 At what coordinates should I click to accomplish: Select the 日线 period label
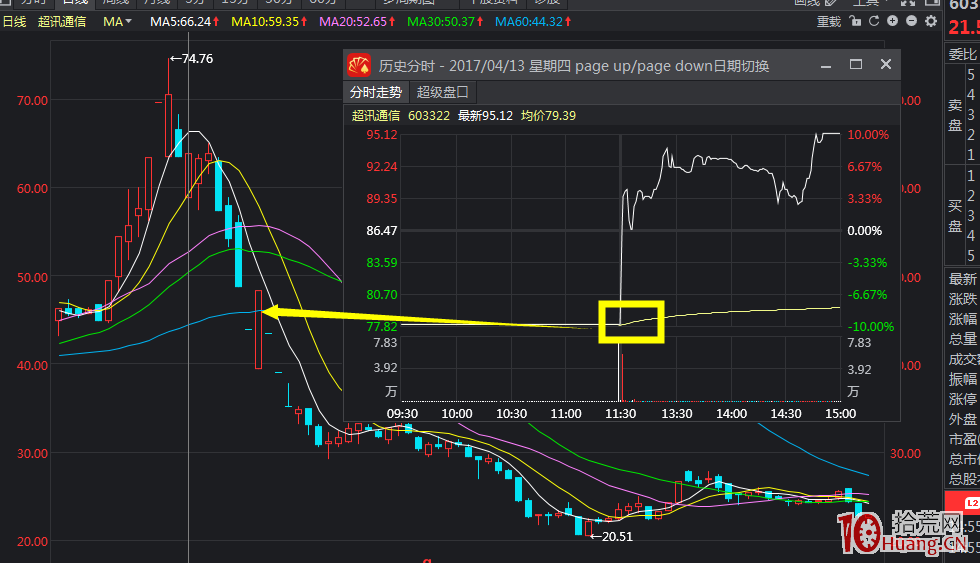[x=14, y=22]
